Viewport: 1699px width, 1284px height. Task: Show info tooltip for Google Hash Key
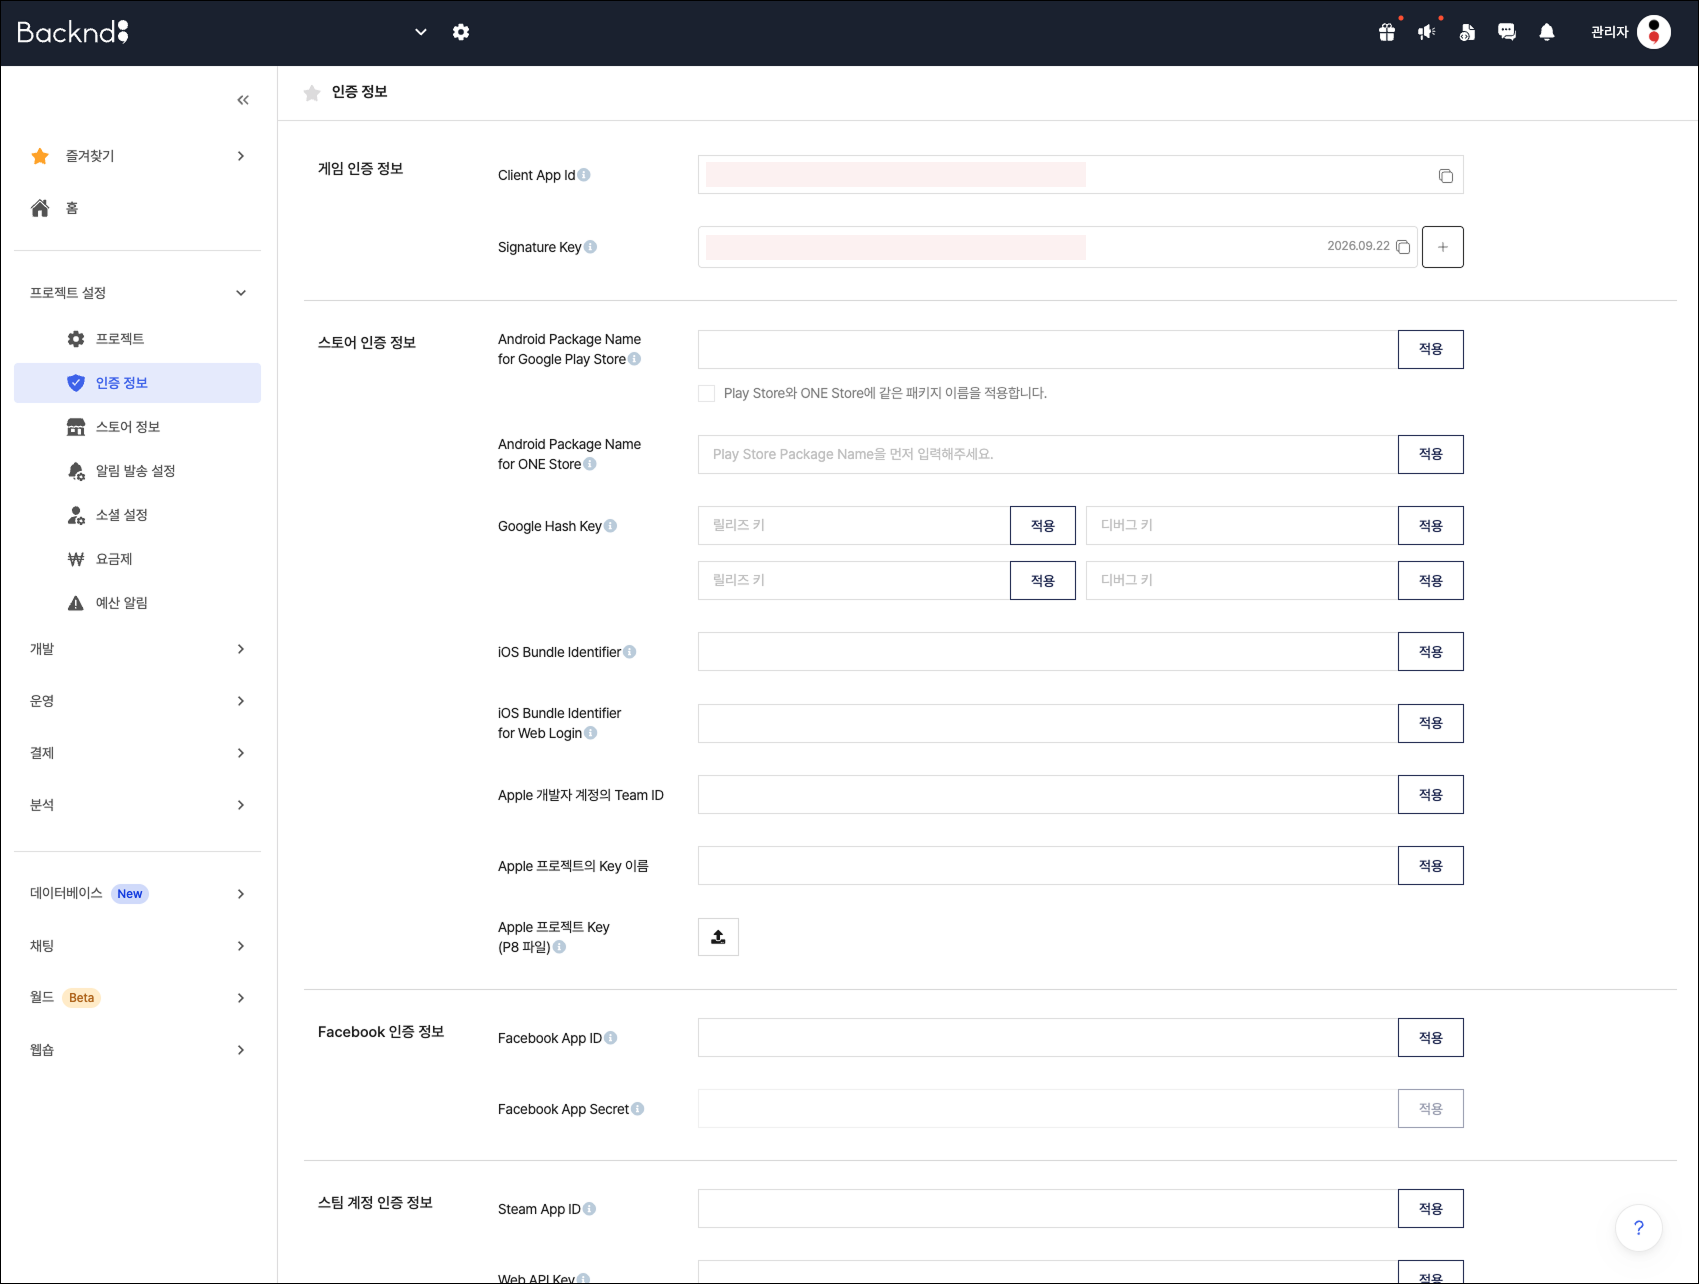pyautogui.click(x=610, y=526)
